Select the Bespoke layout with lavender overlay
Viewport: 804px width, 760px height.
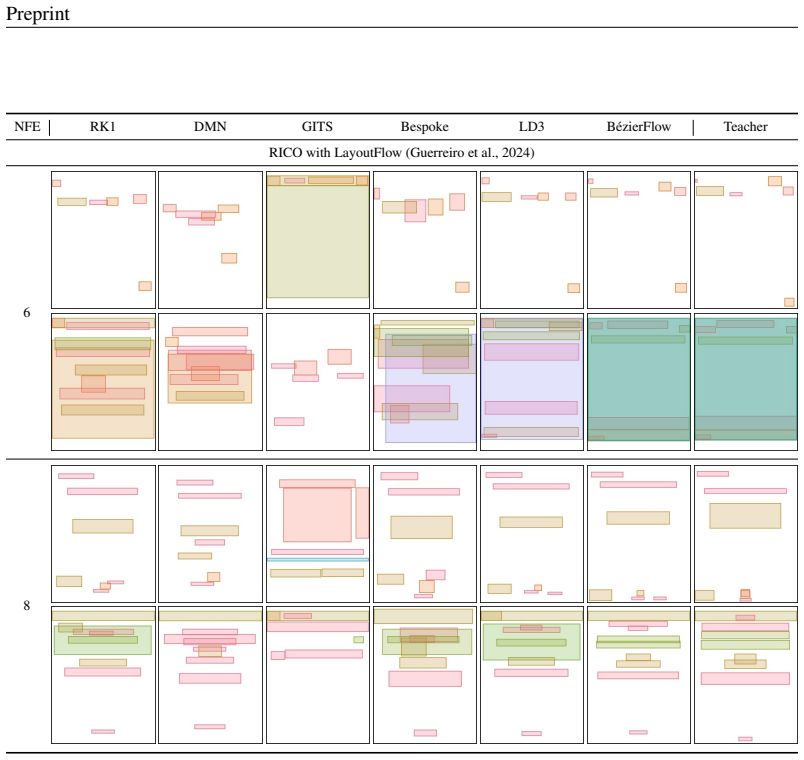[x=425, y=382]
